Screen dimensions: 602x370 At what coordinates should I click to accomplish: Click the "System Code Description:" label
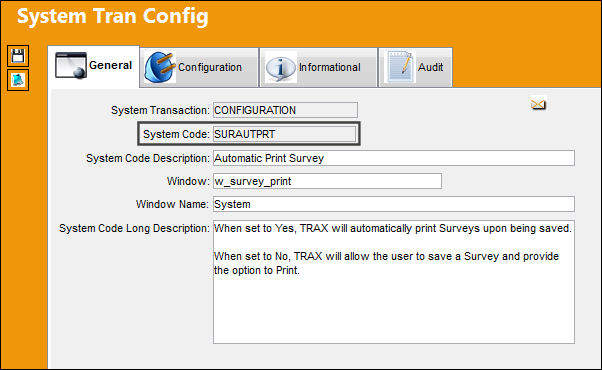point(148,159)
